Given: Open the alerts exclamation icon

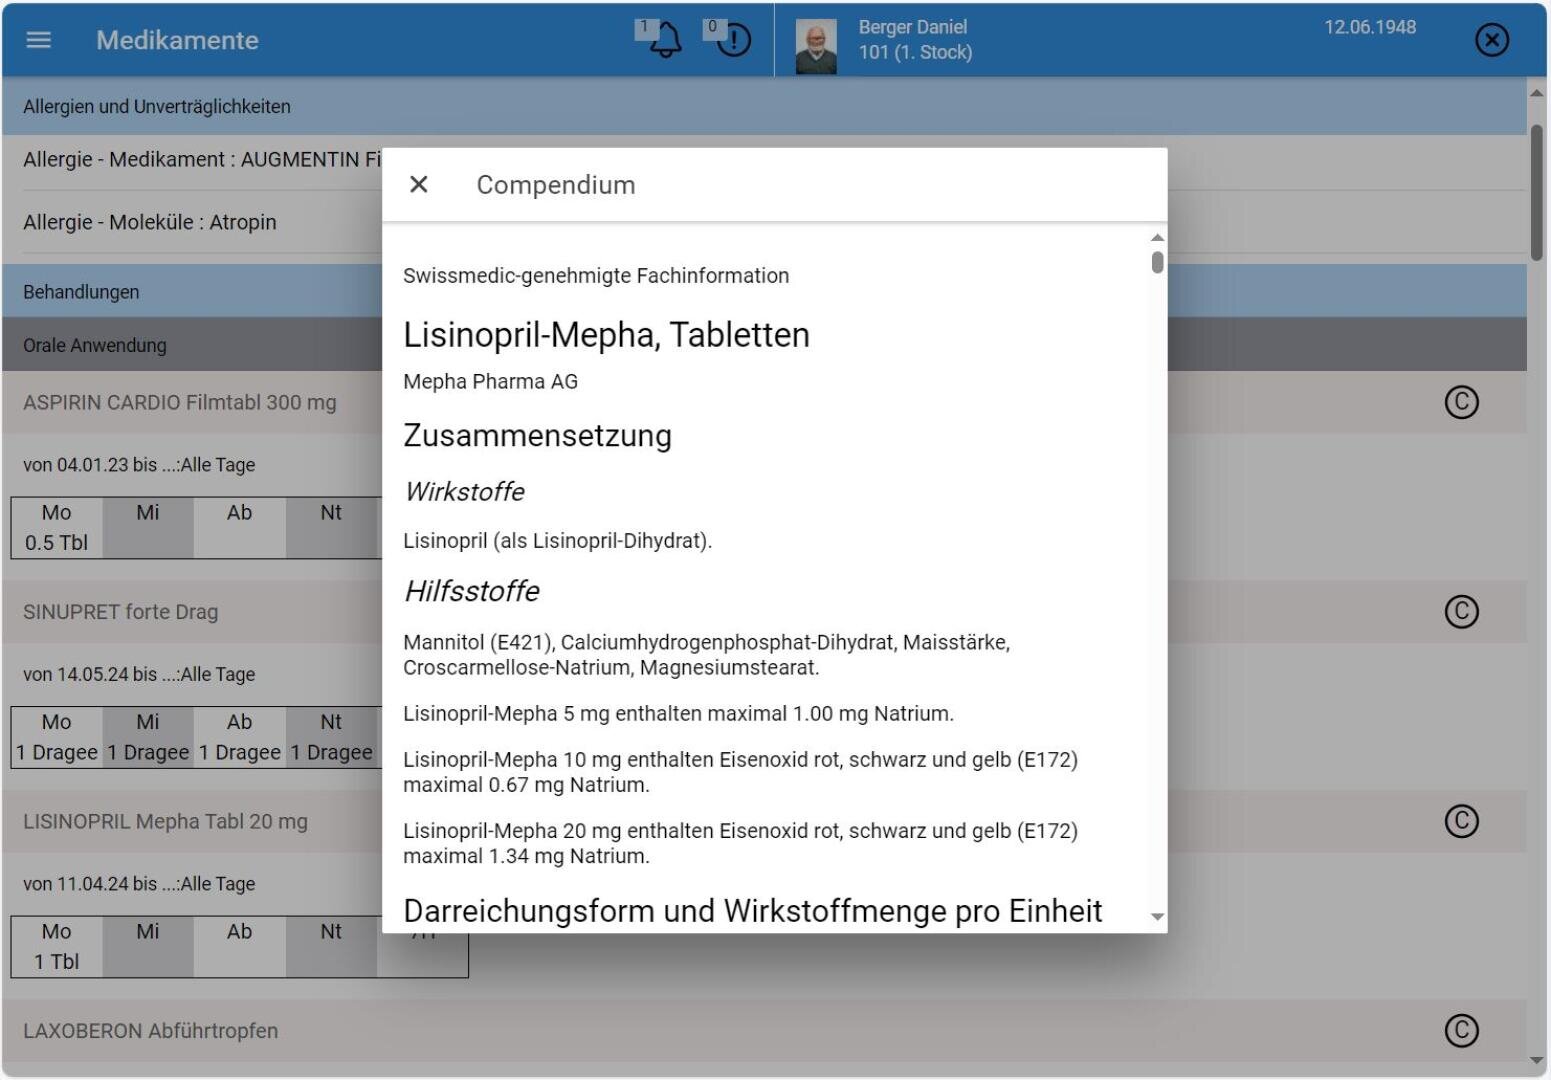Looking at the screenshot, I should click(731, 40).
